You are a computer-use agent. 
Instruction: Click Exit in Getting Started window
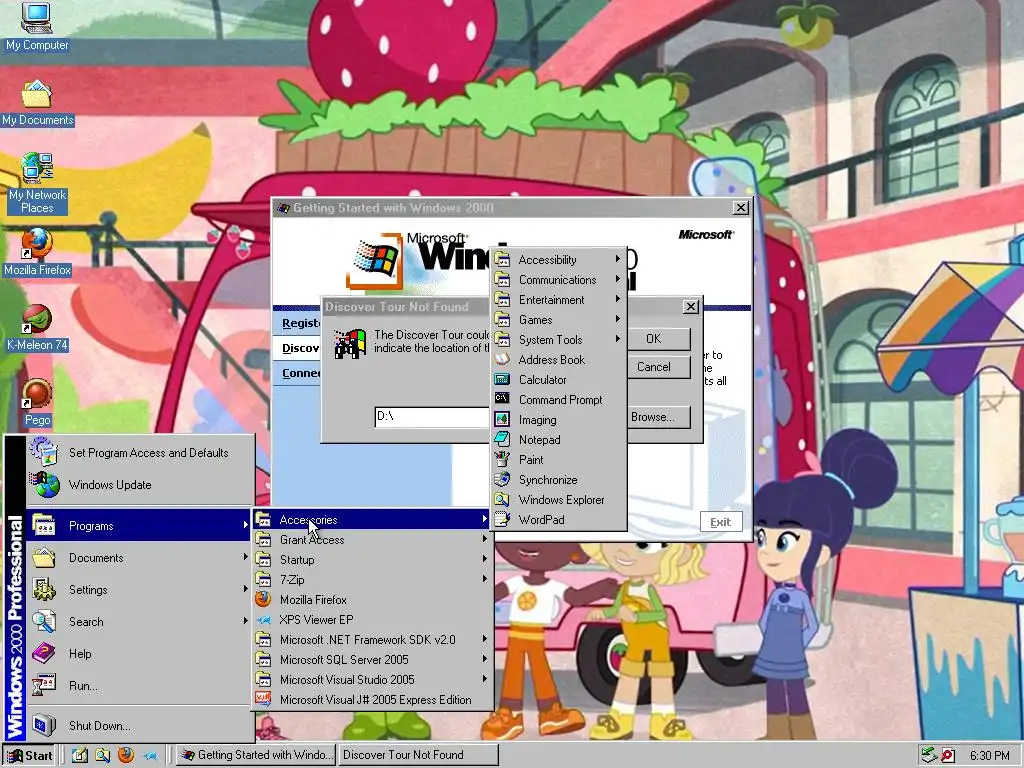pyautogui.click(x=721, y=522)
